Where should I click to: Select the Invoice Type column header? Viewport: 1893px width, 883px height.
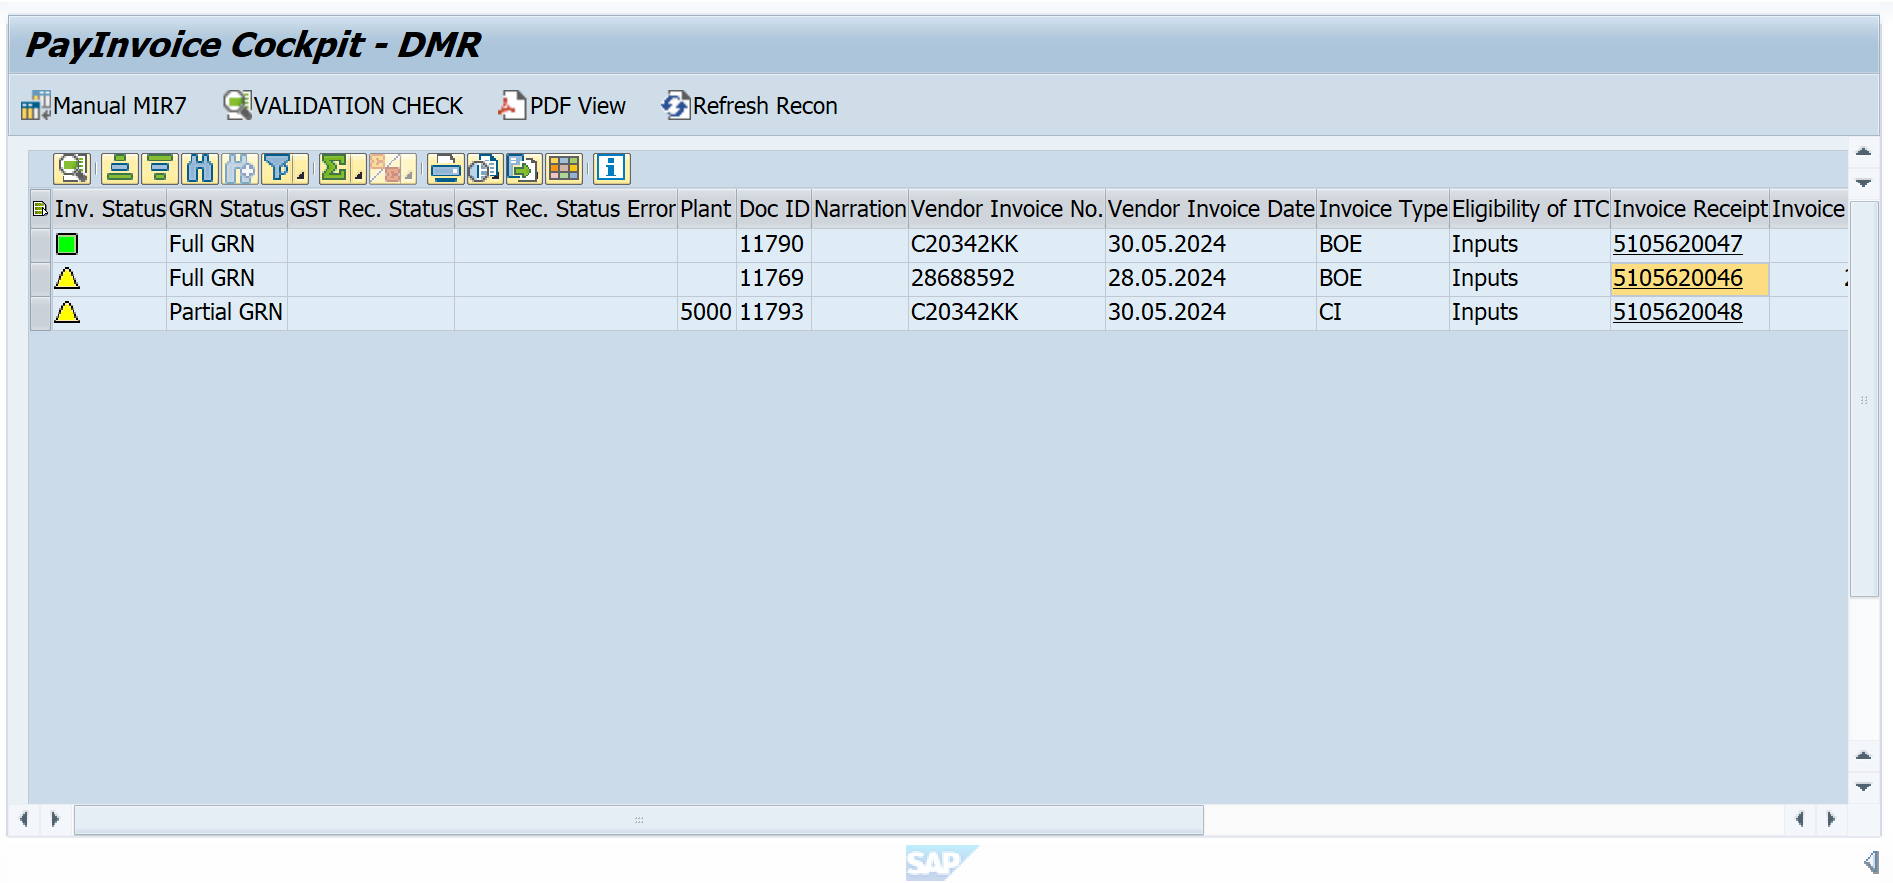[x=1383, y=208]
